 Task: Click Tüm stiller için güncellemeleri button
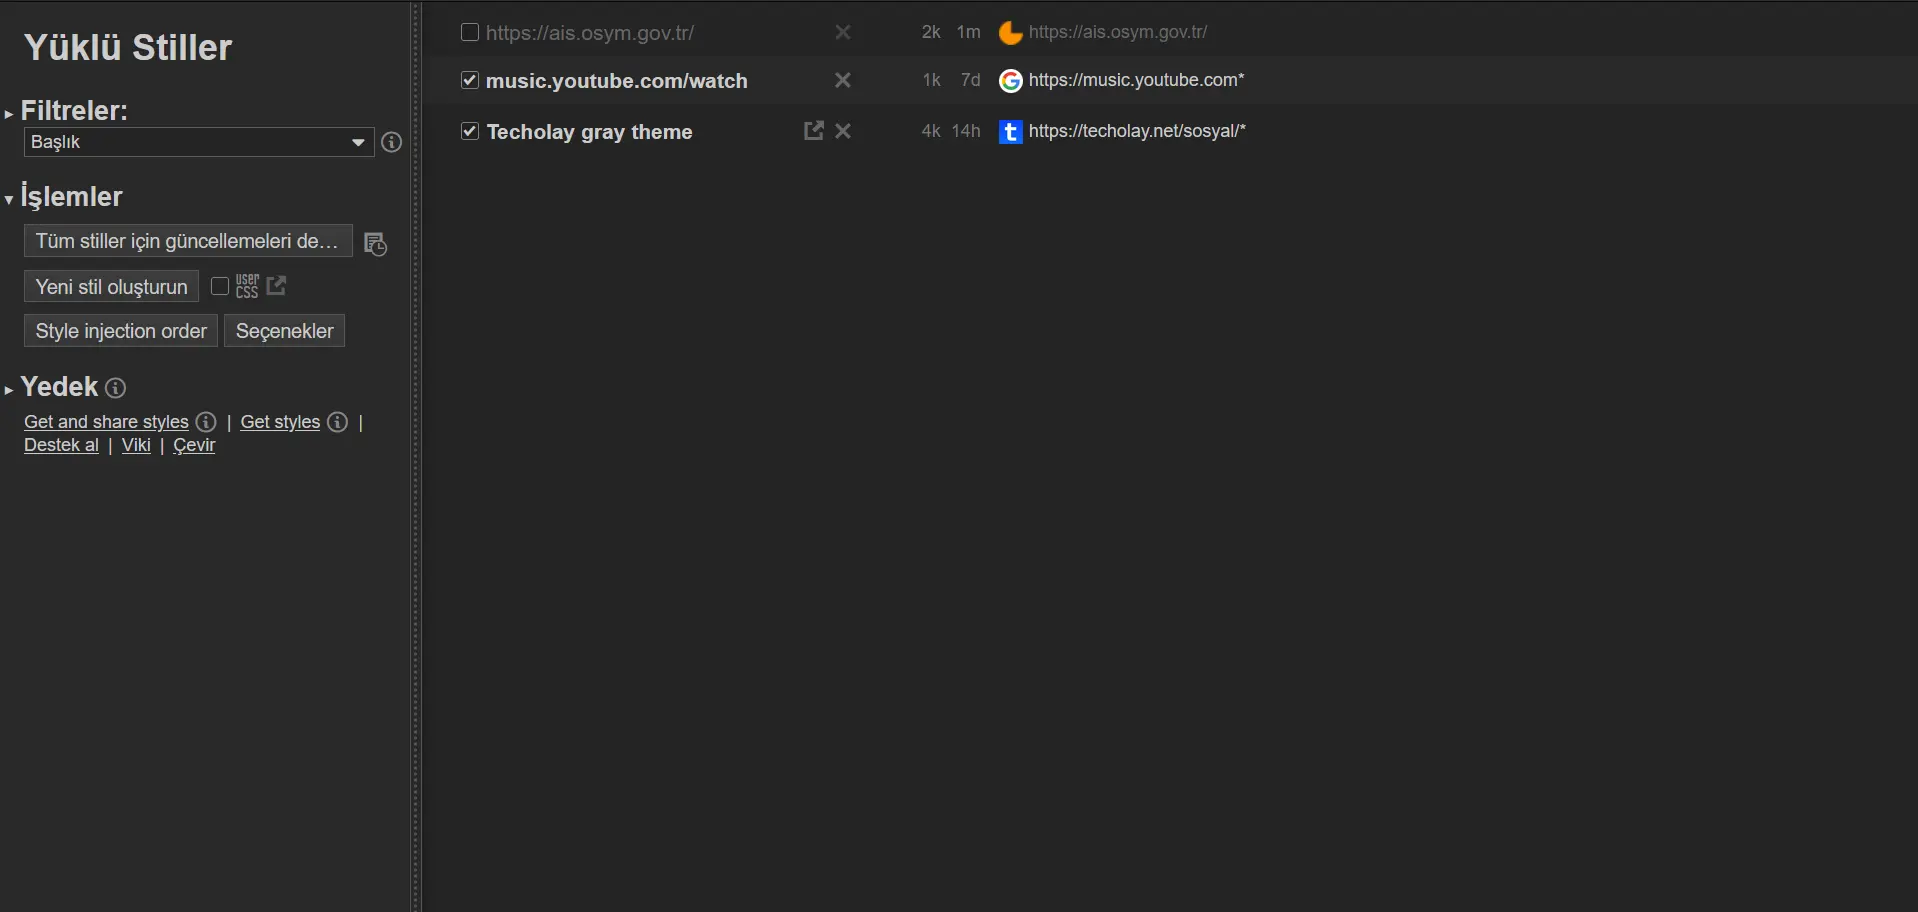click(188, 241)
